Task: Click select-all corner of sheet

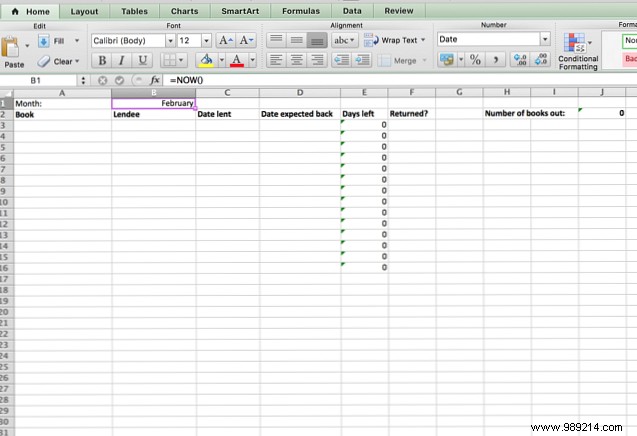Action: click(6, 93)
